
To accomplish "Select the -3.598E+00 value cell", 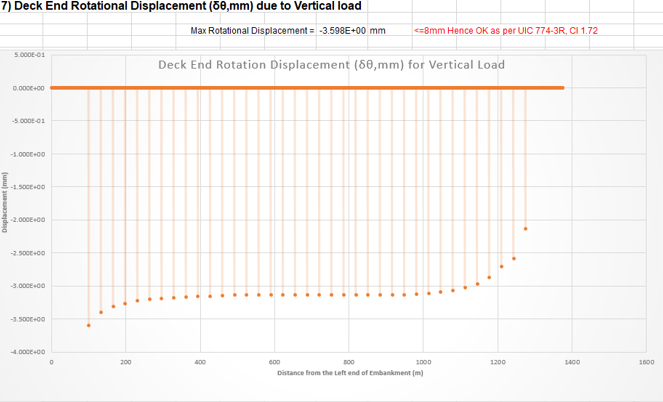I will (342, 31).
